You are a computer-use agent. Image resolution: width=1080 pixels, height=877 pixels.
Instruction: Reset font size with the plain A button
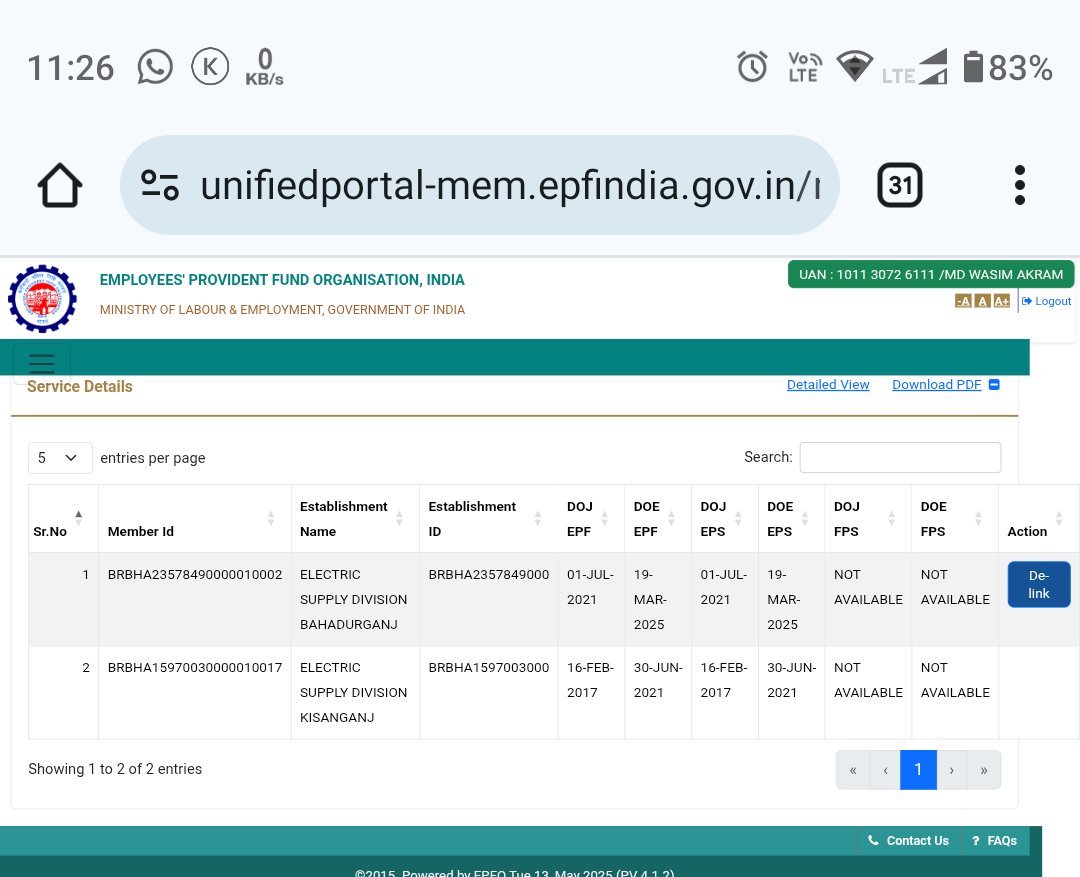983,301
